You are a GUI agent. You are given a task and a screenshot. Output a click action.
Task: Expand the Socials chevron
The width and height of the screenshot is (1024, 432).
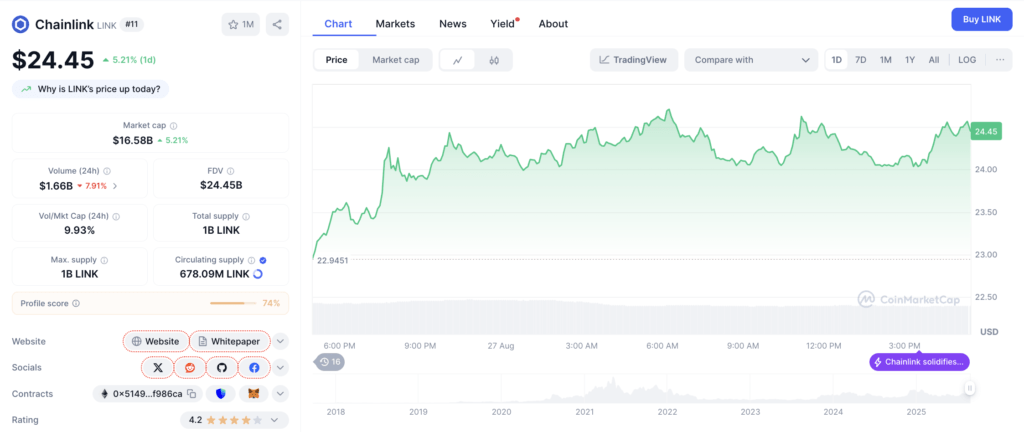pos(280,367)
